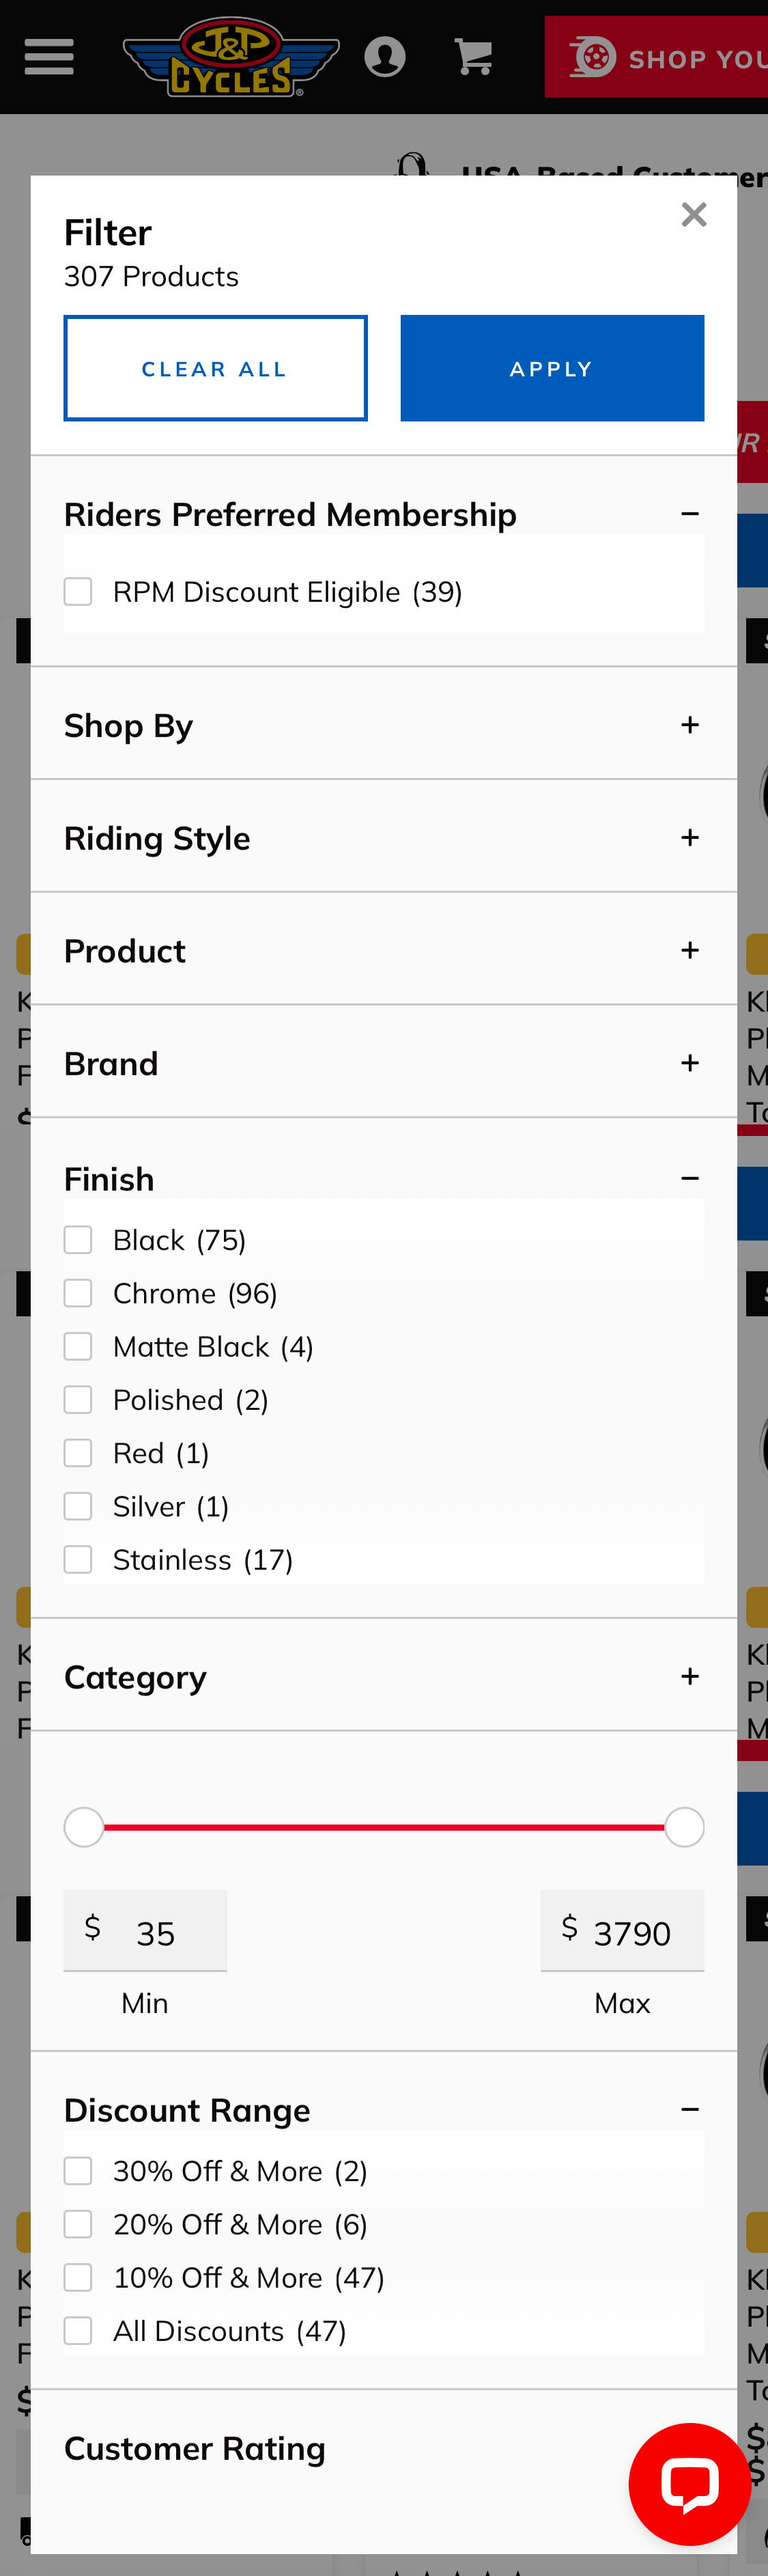Collapse the Finish filter section
Screen dimensions: 768x2576
(691, 1178)
